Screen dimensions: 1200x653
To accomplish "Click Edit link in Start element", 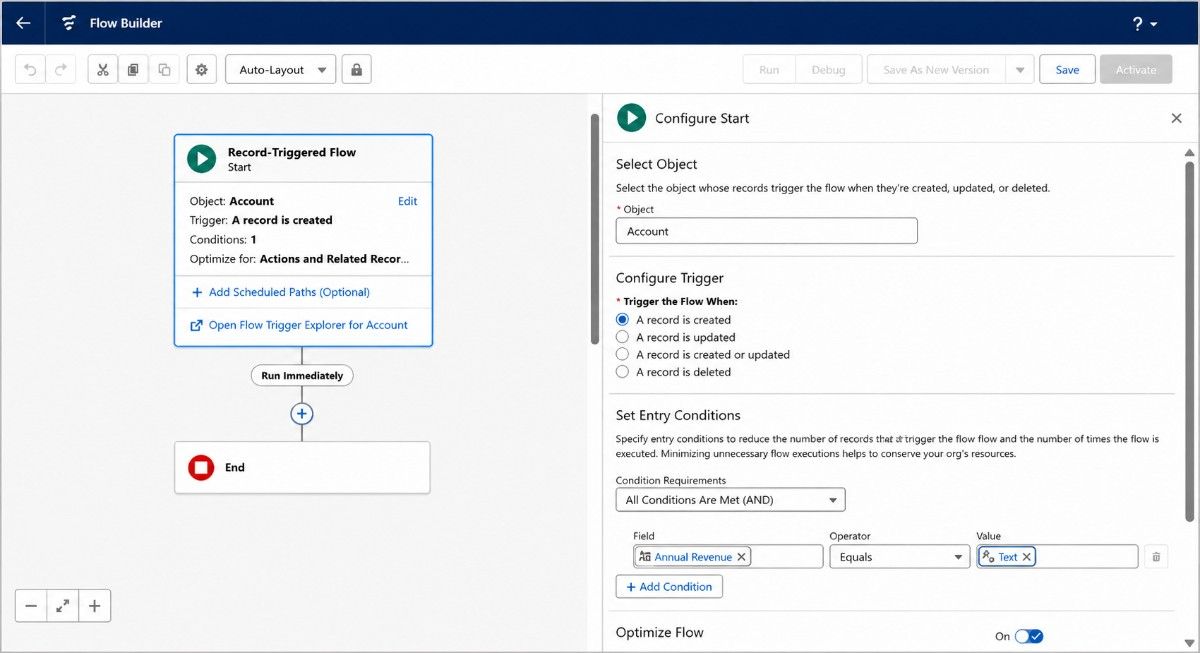I will click(x=407, y=201).
